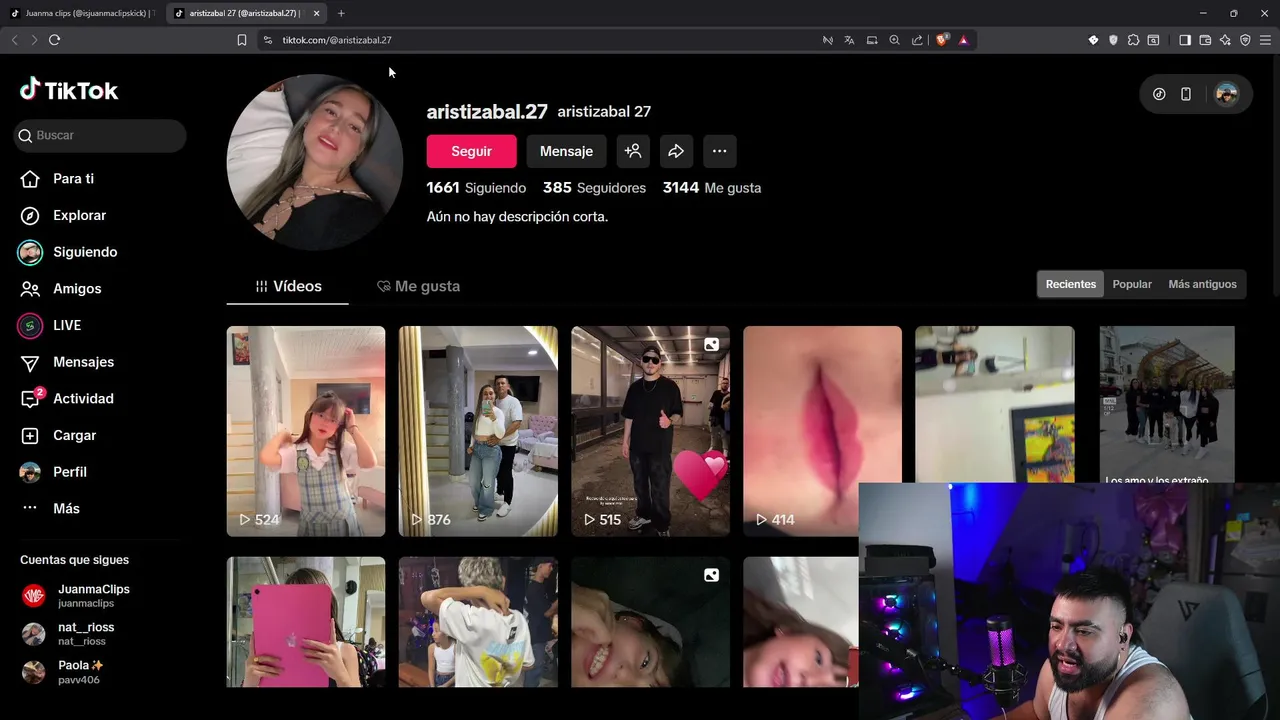Screen dimensions: 1280x720
Task: Go forward in browser history
Action: point(34,40)
